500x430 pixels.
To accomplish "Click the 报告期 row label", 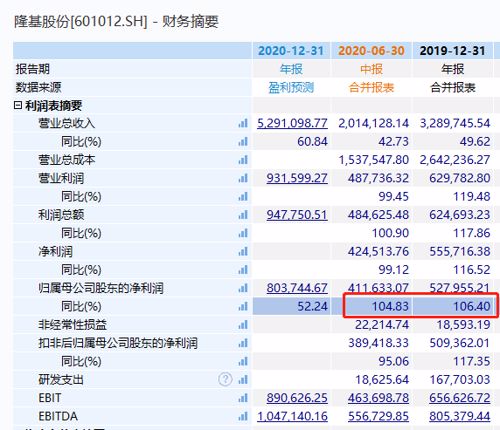I will pyautogui.click(x=32, y=69).
